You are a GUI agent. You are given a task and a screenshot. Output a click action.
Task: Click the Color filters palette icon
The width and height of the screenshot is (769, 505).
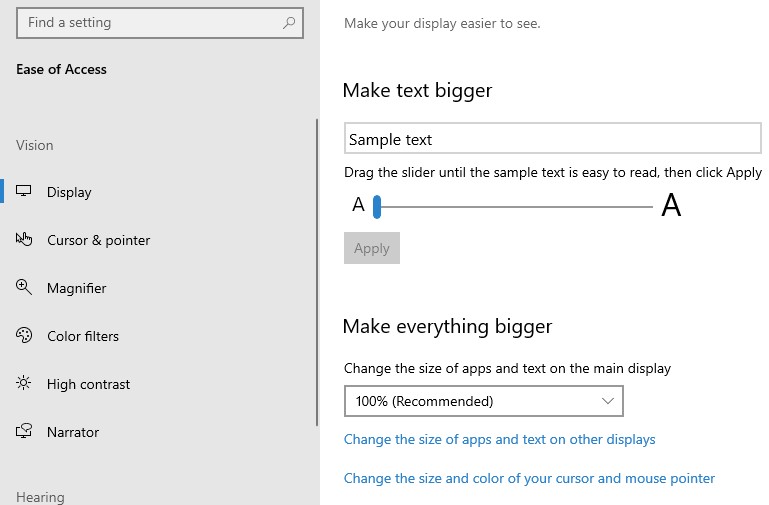[25, 336]
